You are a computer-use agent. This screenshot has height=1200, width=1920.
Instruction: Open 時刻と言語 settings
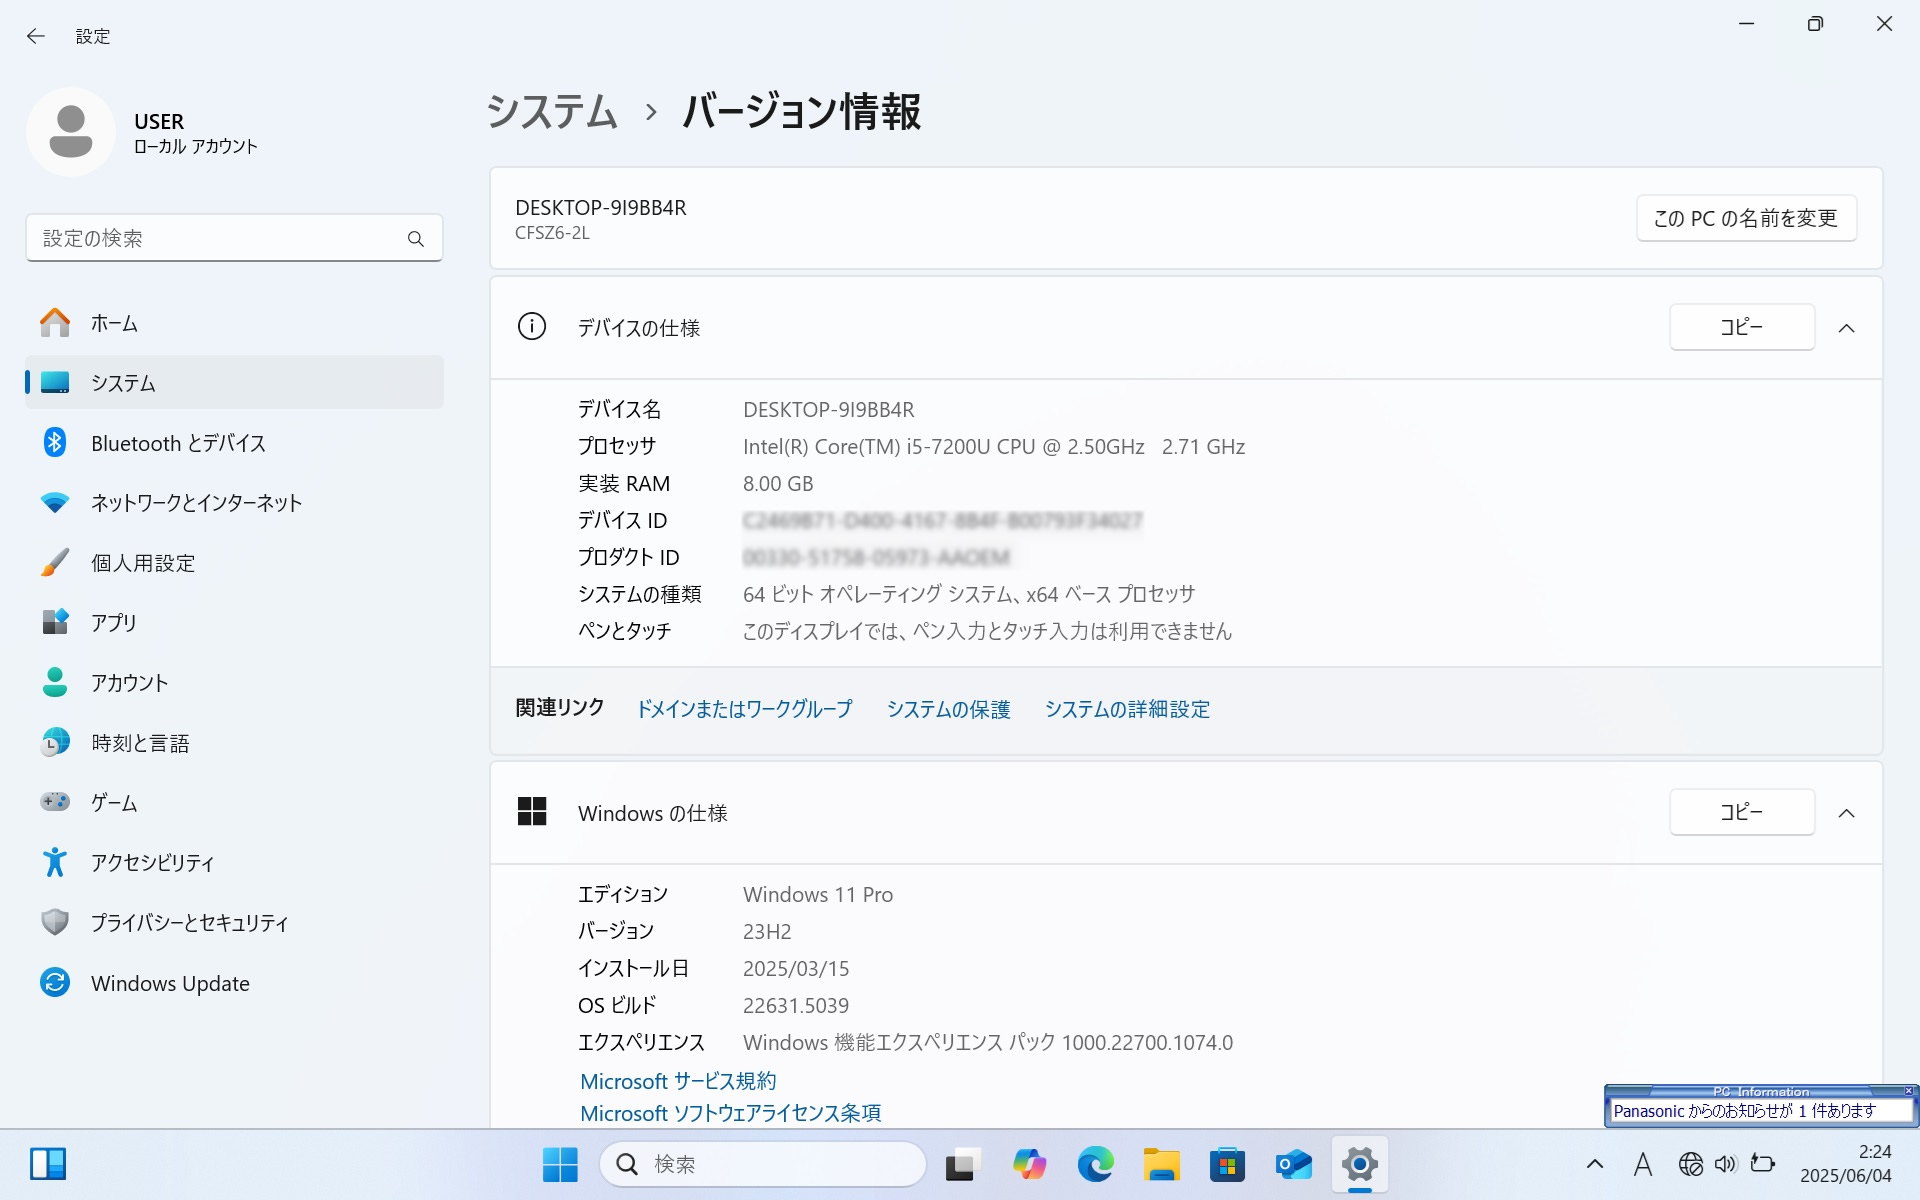[x=234, y=743]
